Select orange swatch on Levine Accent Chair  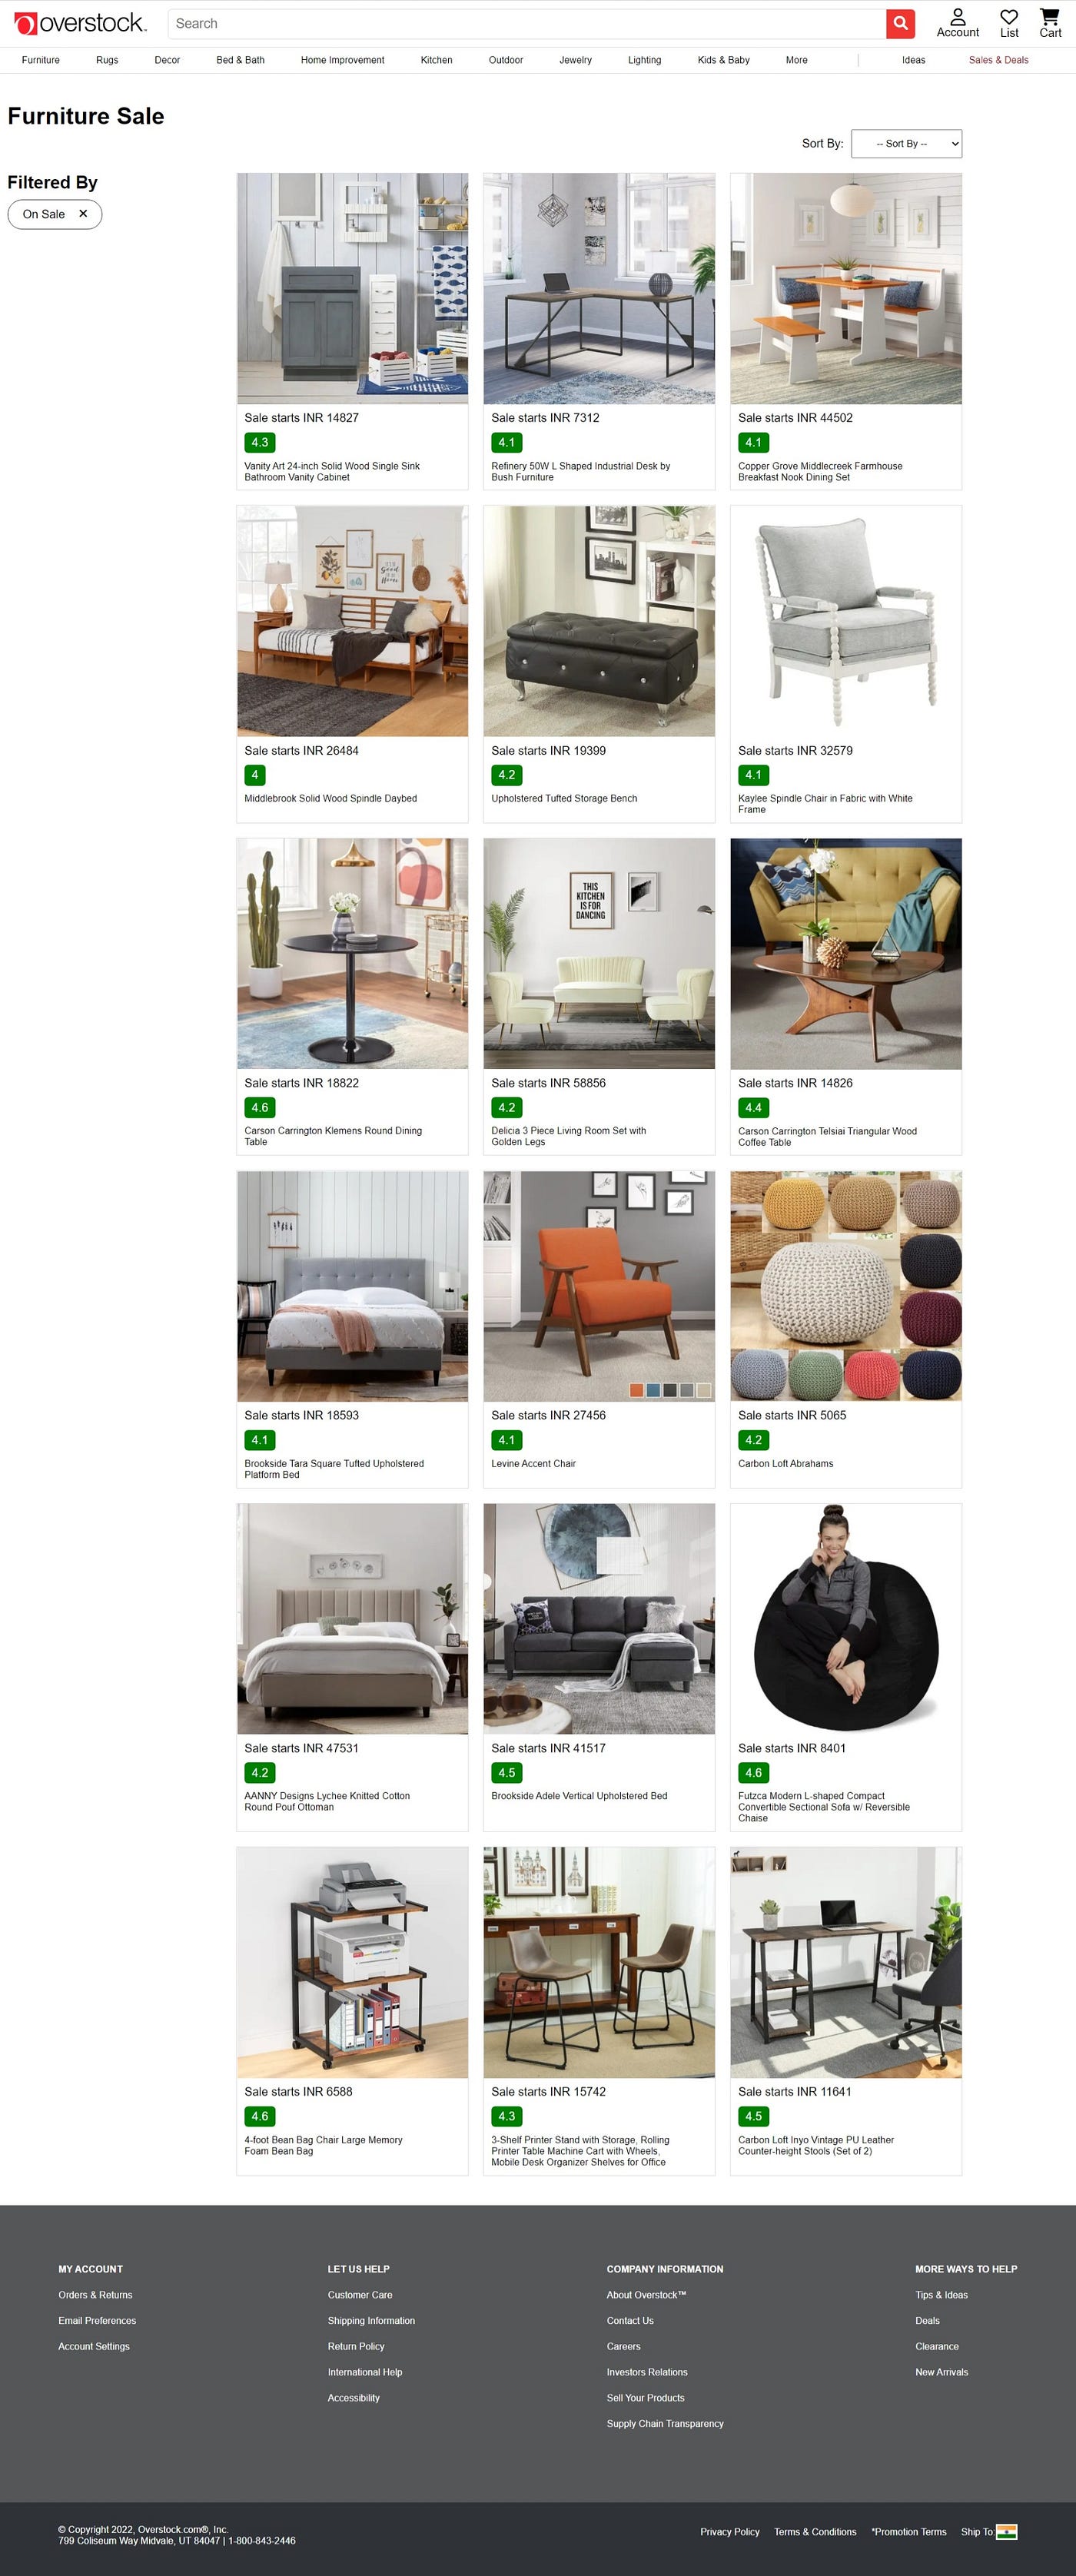(x=636, y=1390)
